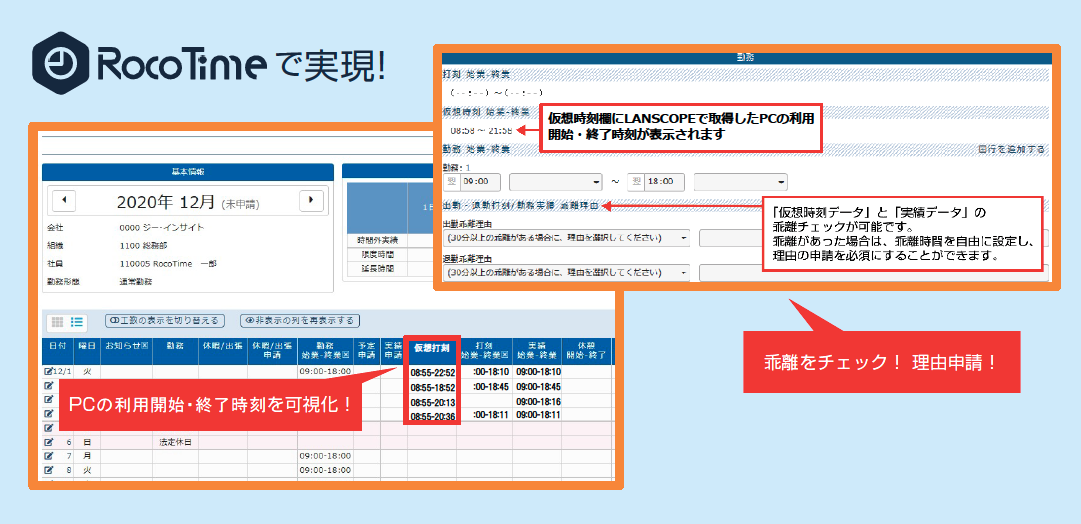This screenshot has width=1081, height=524.
Task: Select virtual punch cell 08:55-20:13
Action: [432, 402]
